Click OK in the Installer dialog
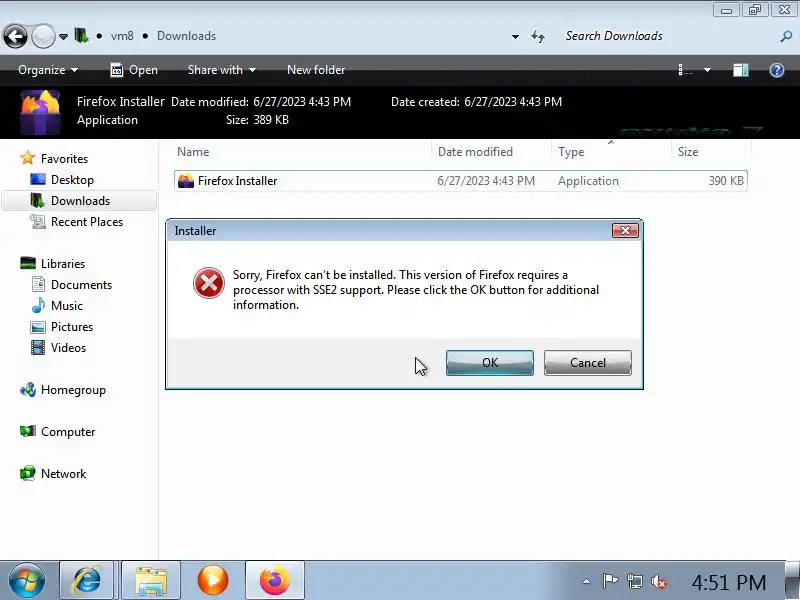 pos(490,363)
